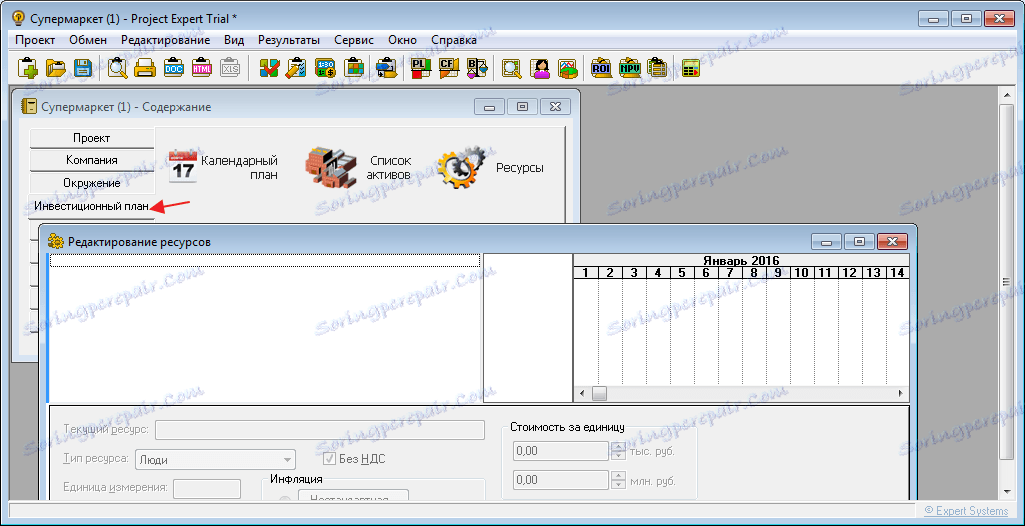Click the timeline scroll right arrow
This screenshot has width=1025, height=526.
click(x=901, y=393)
